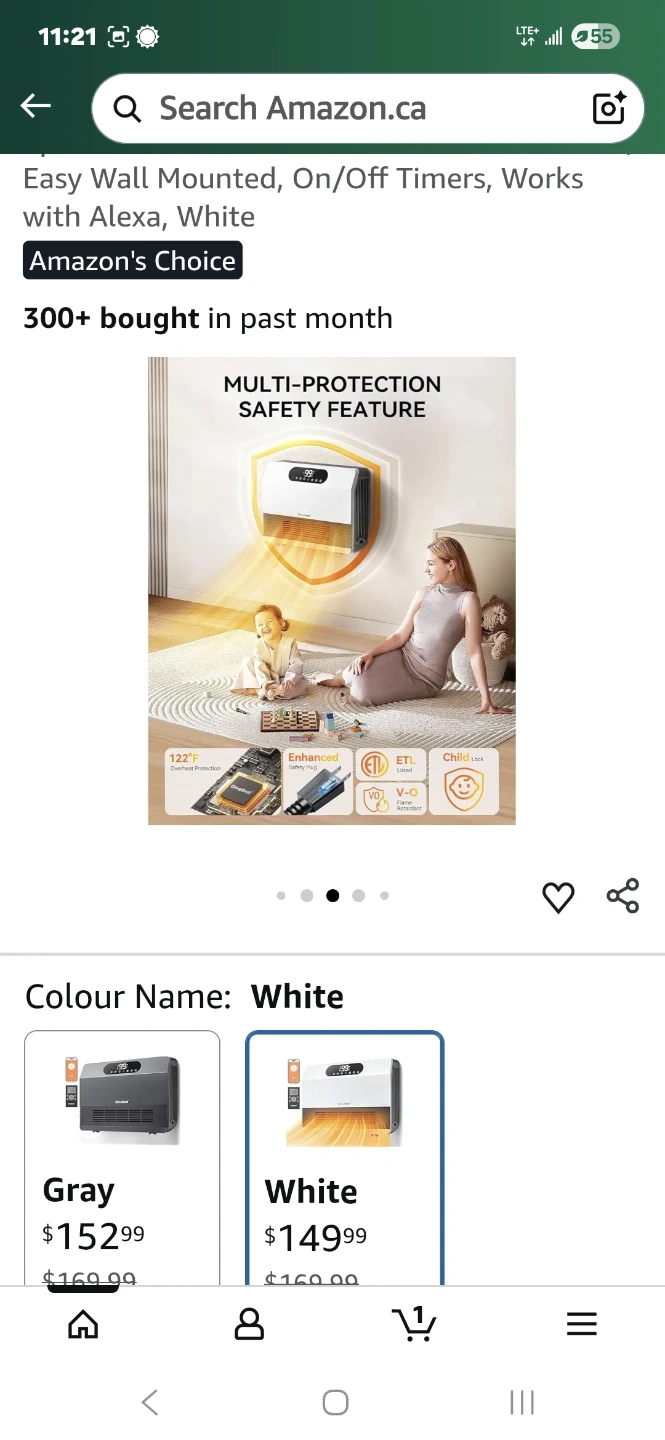Image resolution: width=665 pixels, height=1440 pixels.
Task: Go to Amazon home tab
Action: (83, 1324)
